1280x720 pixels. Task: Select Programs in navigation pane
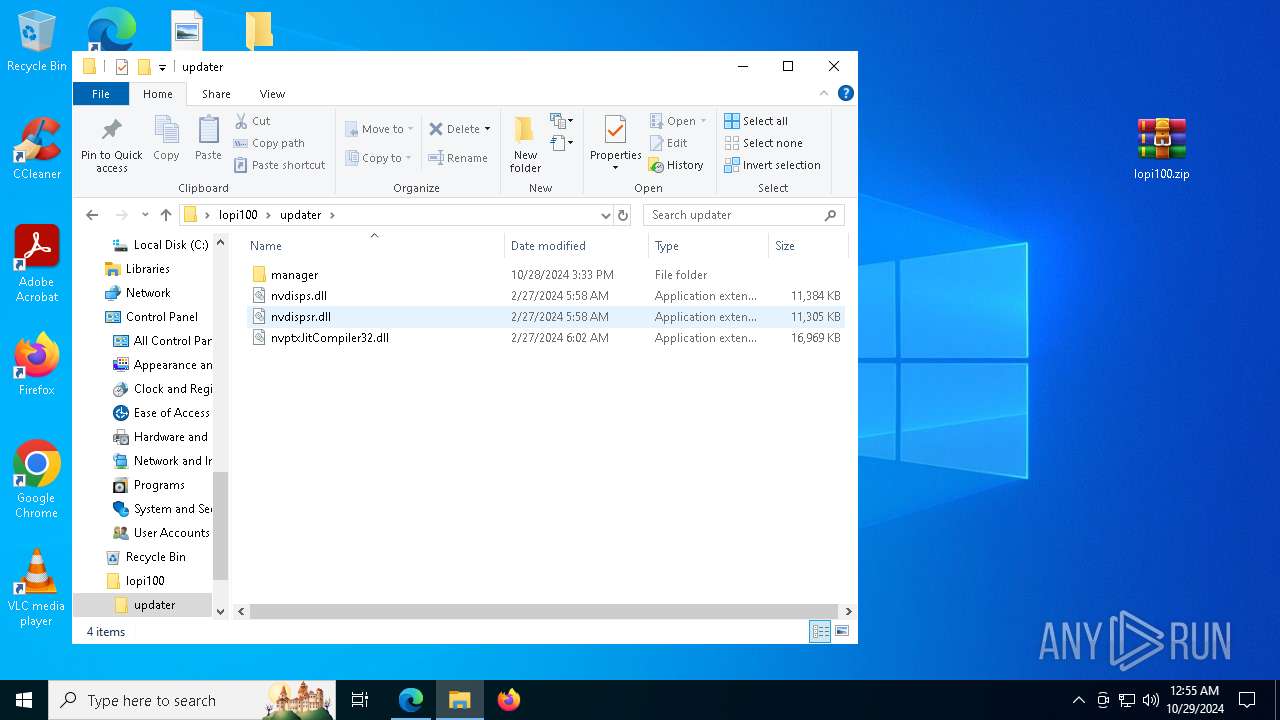148,485
